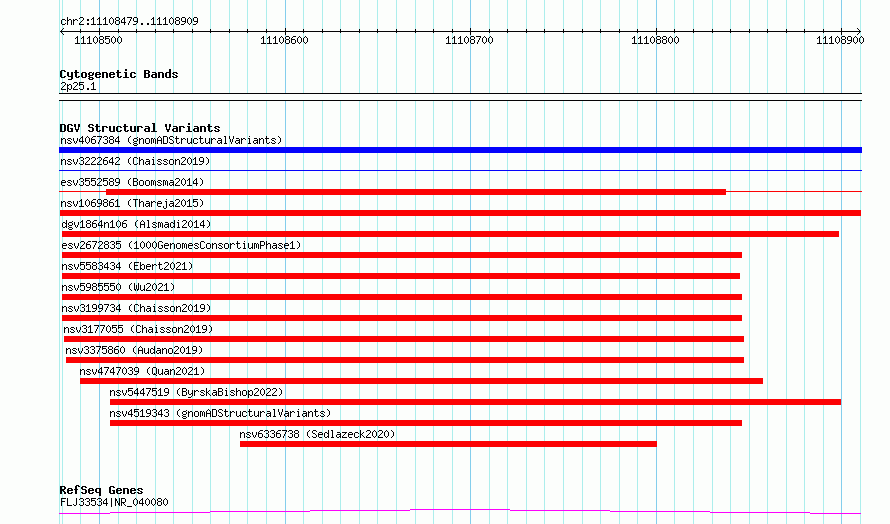Screen dimensions: 890x524
Task: Select the red bar under nsv3177055
Action: point(404,339)
